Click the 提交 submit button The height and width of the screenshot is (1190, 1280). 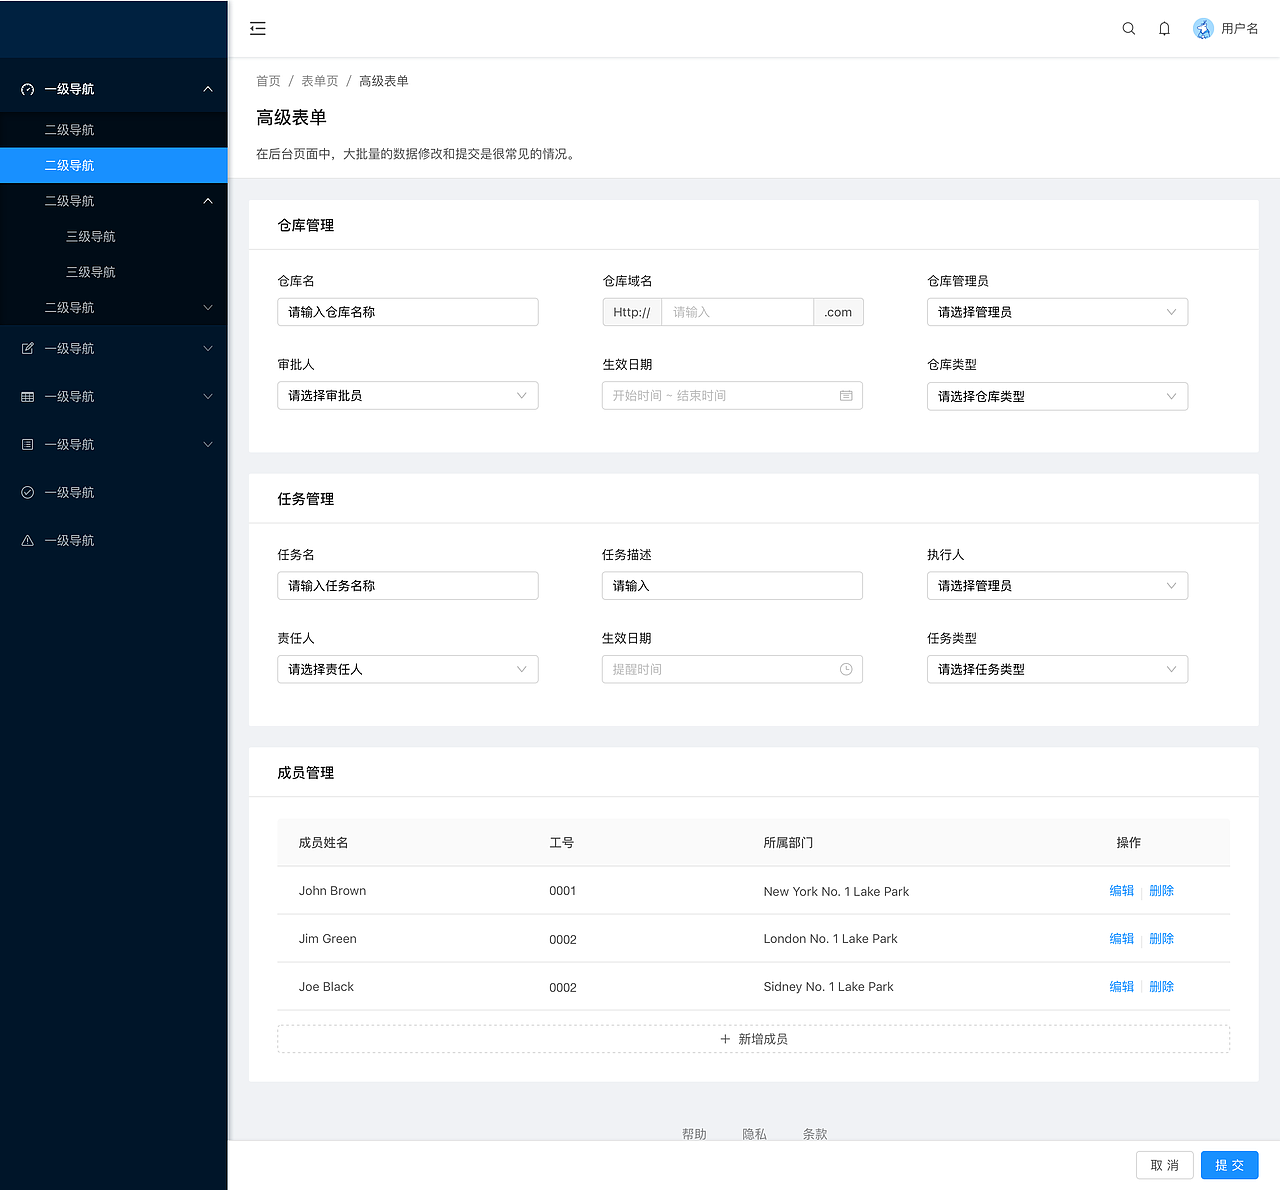tap(1230, 1165)
